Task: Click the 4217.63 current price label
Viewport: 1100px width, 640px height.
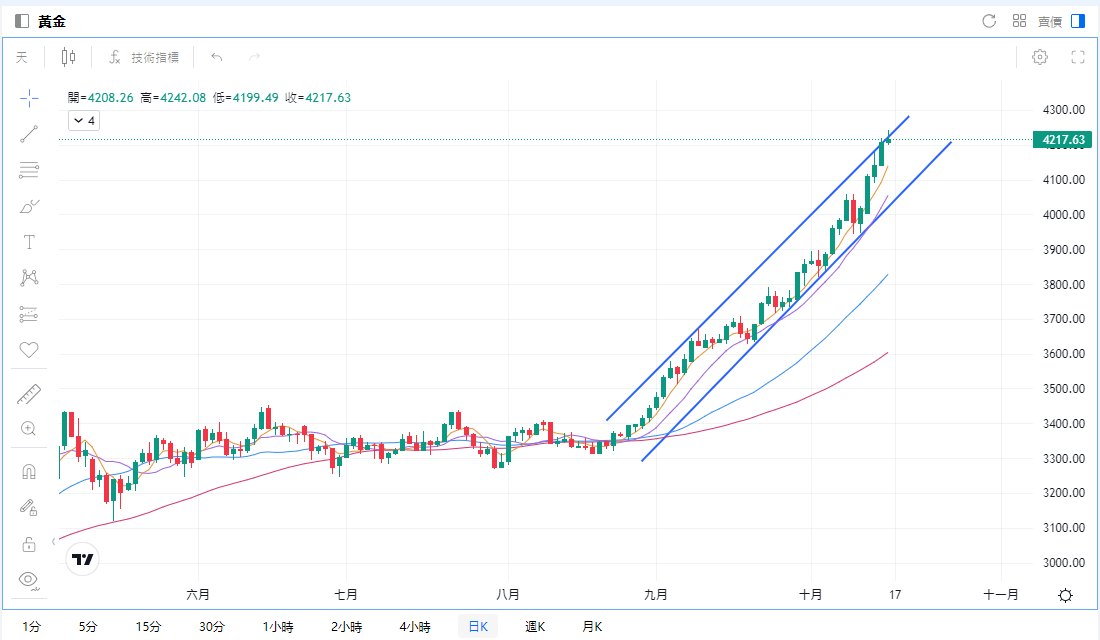Action: pyautogui.click(x=1063, y=140)
